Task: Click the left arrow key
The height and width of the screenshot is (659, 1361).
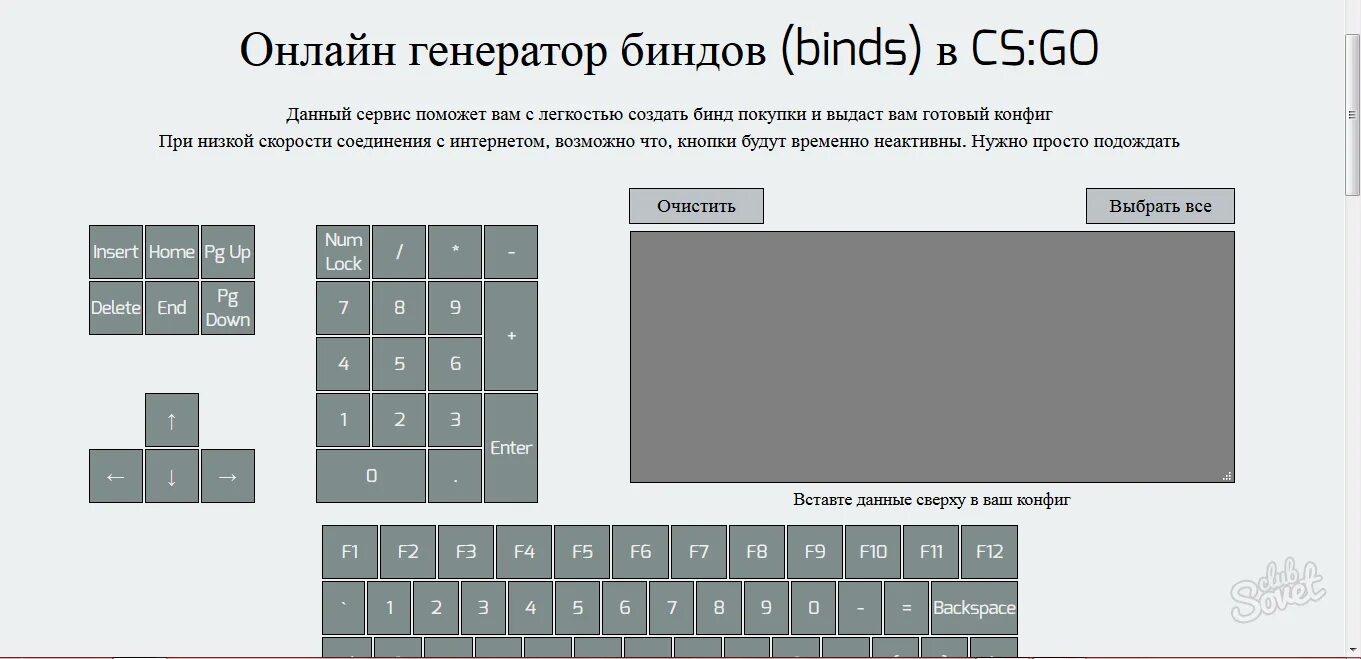Action: (x=116, y=476)
